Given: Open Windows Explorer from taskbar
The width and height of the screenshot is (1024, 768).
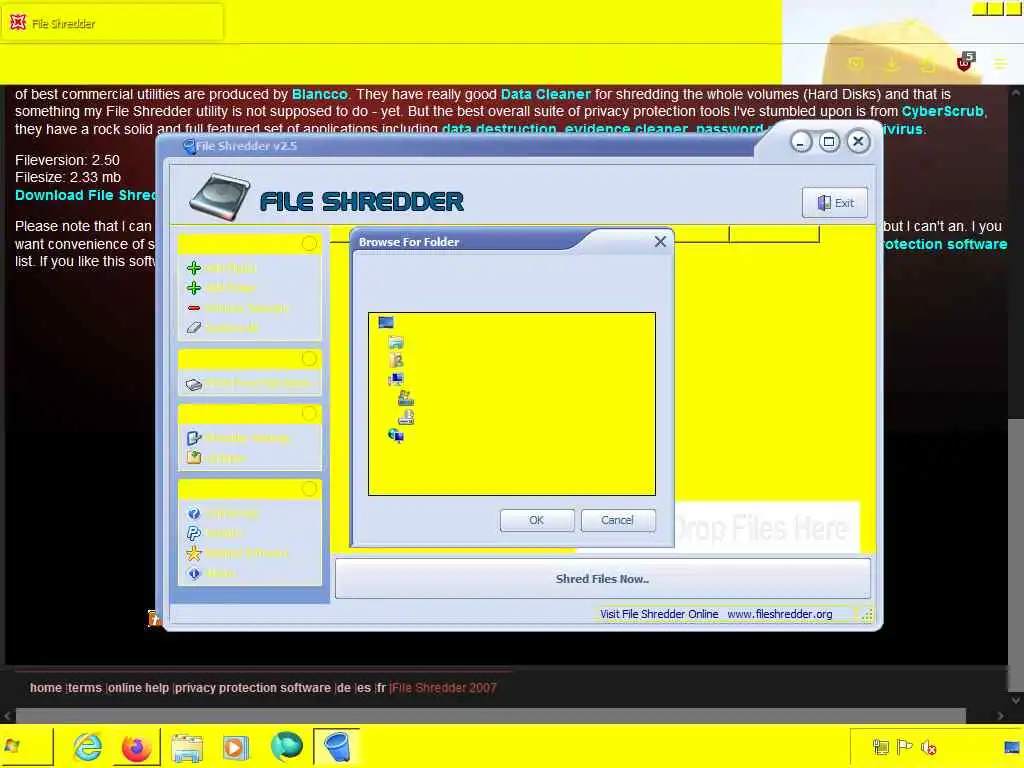Looking at the screenshot, I should (187, 747).
